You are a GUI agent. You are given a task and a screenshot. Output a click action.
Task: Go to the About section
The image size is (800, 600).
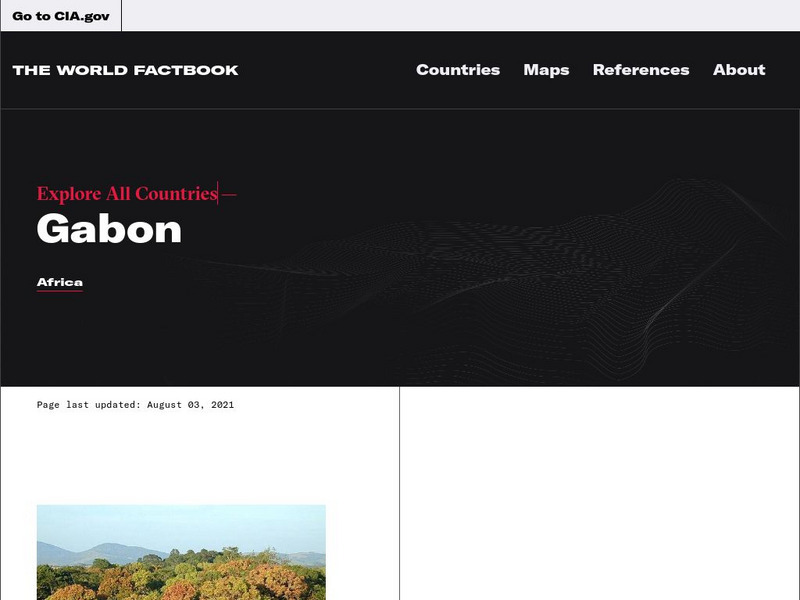[x=739, y=70]
